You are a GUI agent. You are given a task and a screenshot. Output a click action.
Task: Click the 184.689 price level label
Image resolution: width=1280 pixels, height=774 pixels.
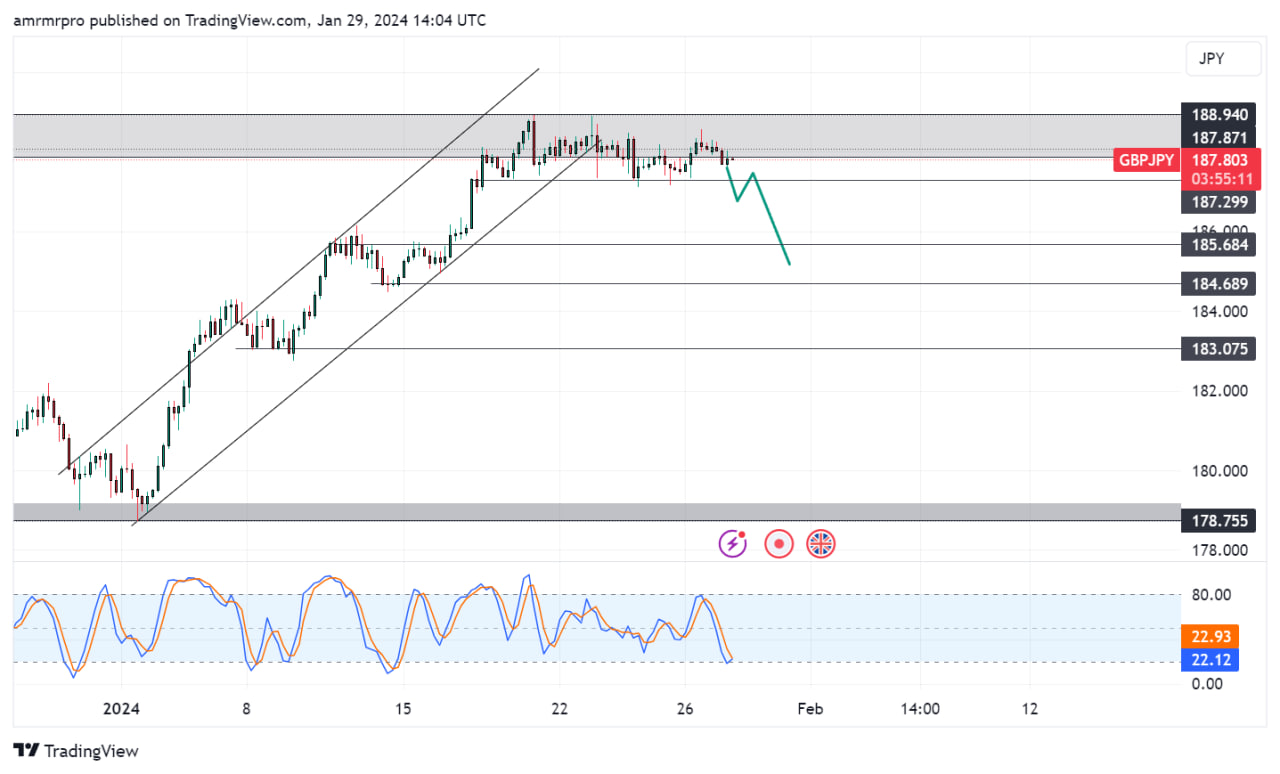pos(1218,284)
